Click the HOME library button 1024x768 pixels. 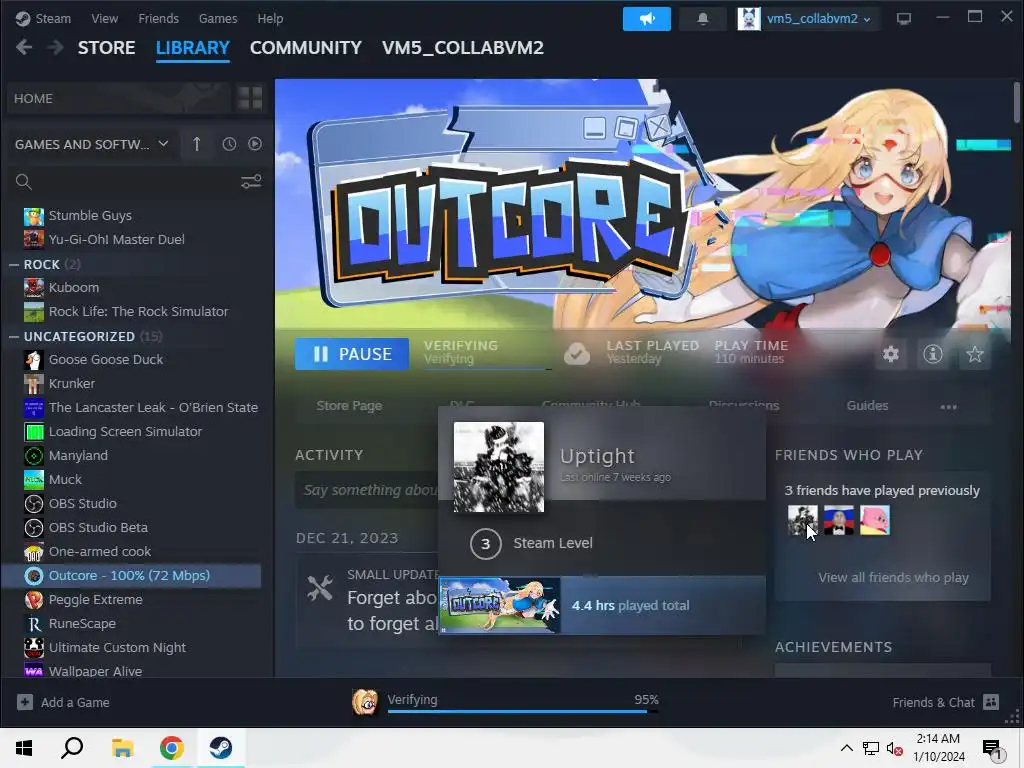[x=119, y=99]
